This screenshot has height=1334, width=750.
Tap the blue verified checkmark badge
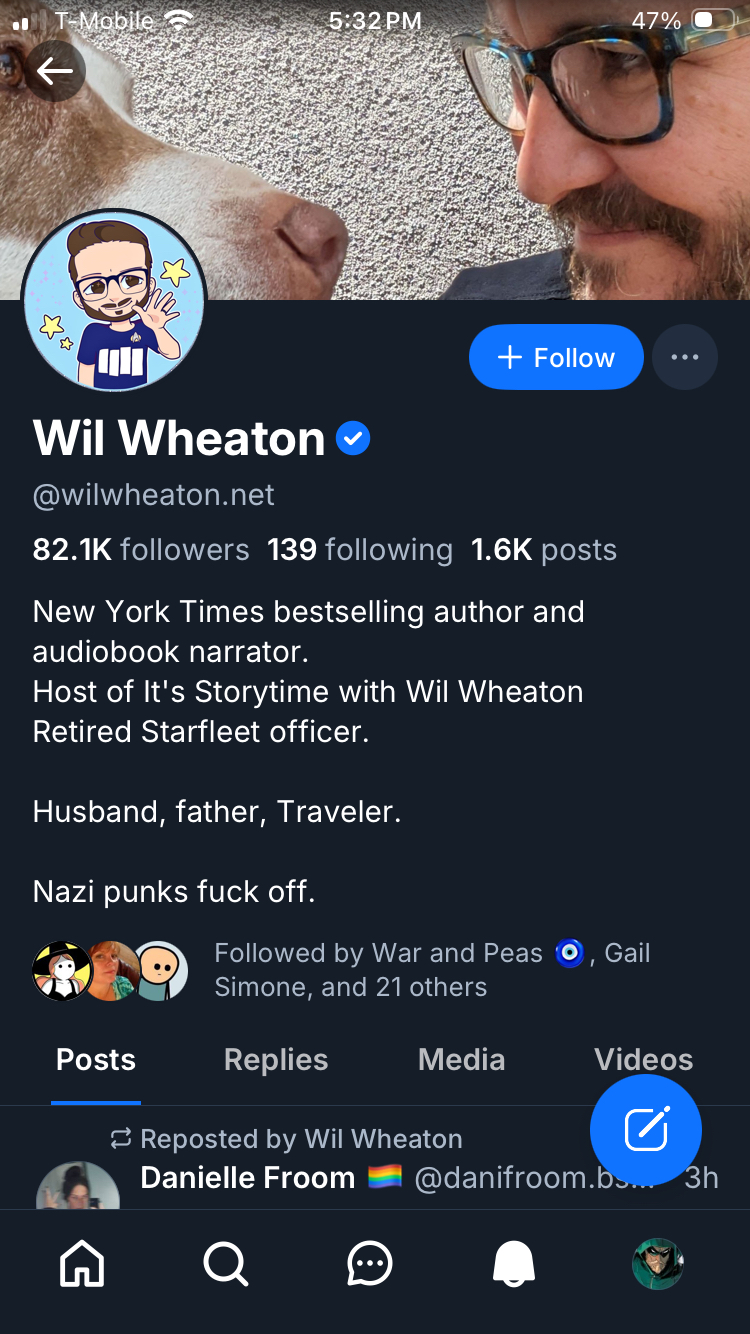pyautogui.click(x=353, y=438)
